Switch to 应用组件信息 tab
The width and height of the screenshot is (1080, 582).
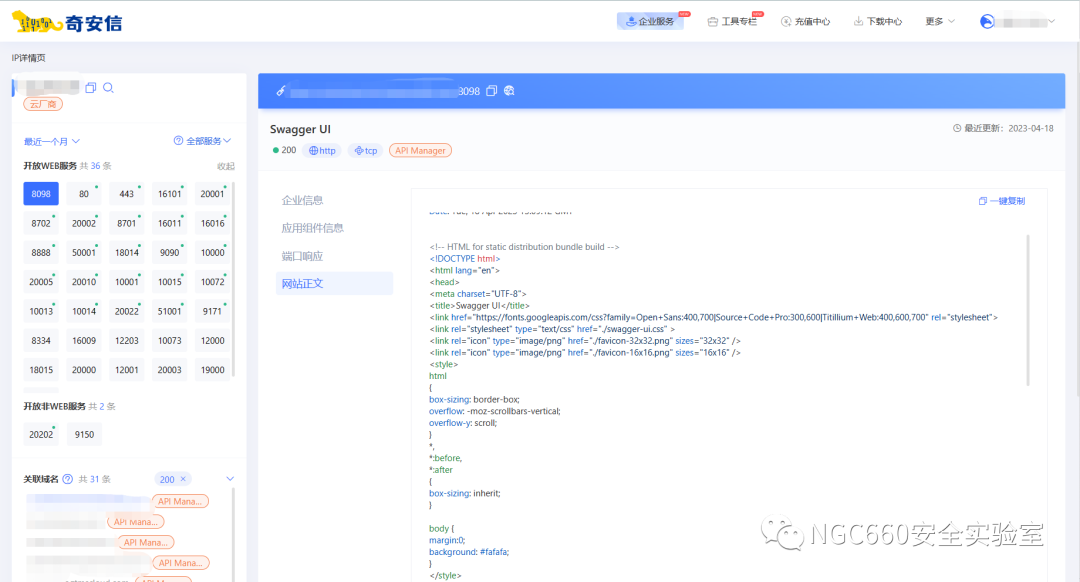[x=312, y=228]
